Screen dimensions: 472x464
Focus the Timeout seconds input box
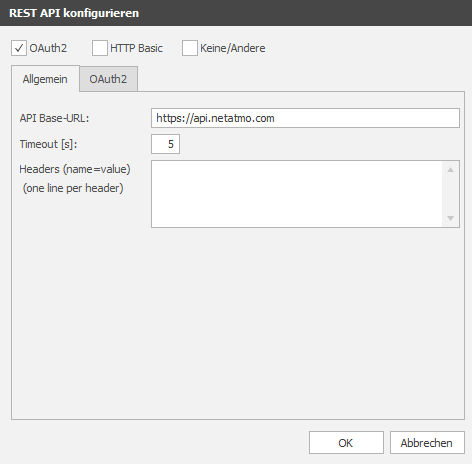(165, 144)
